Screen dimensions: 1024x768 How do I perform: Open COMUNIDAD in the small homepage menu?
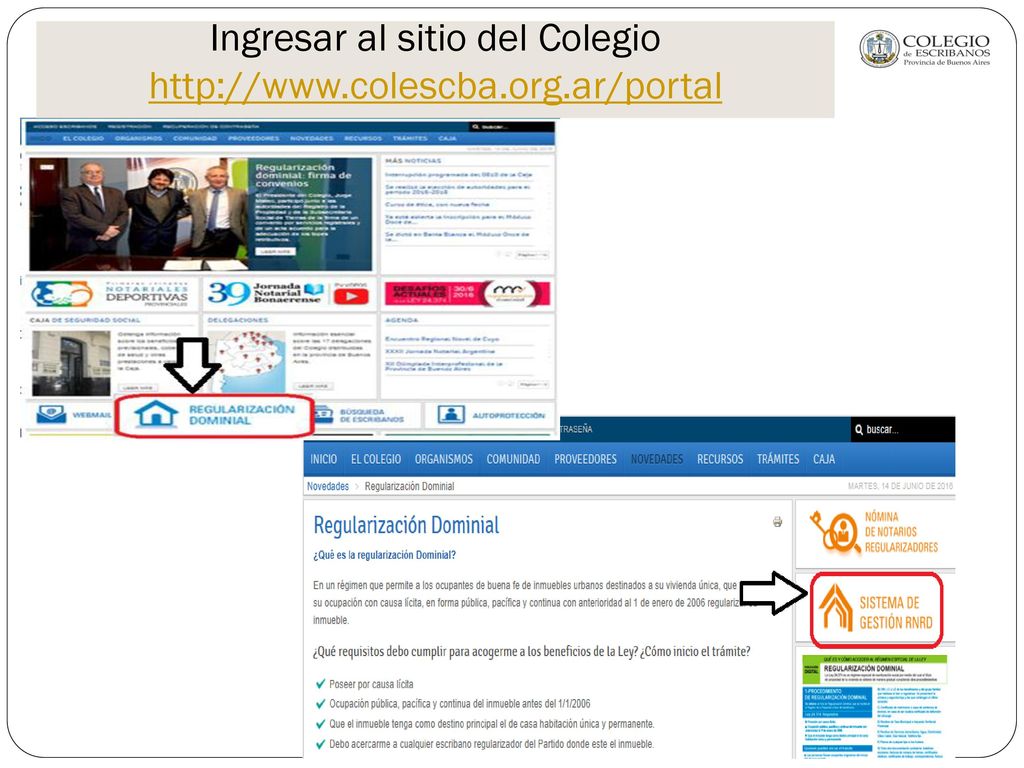coord(195,138)
